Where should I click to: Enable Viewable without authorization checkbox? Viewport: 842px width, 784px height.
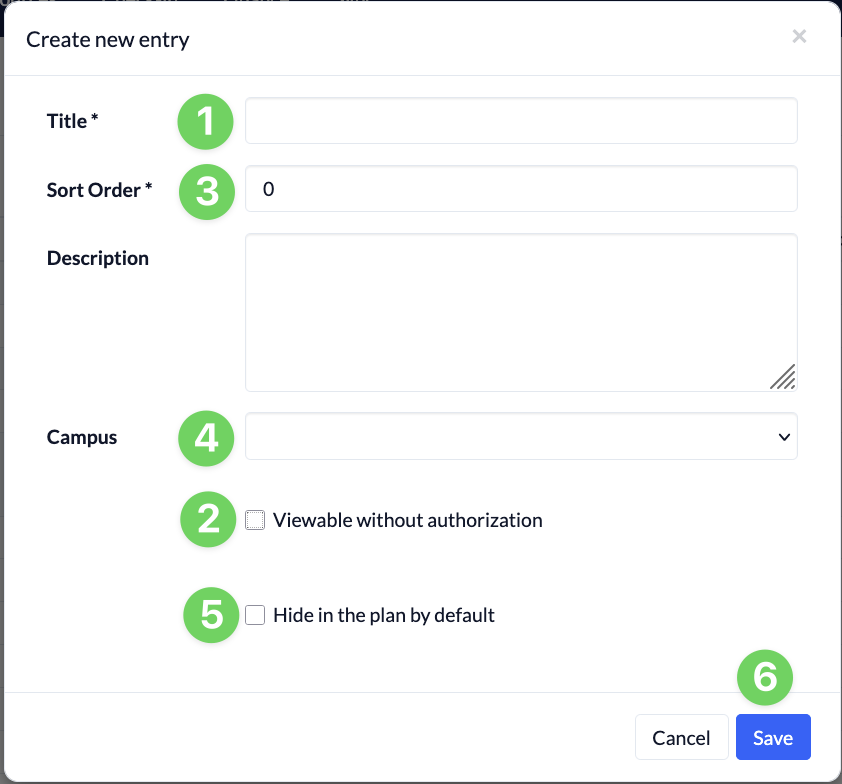[x=255, y=520]
